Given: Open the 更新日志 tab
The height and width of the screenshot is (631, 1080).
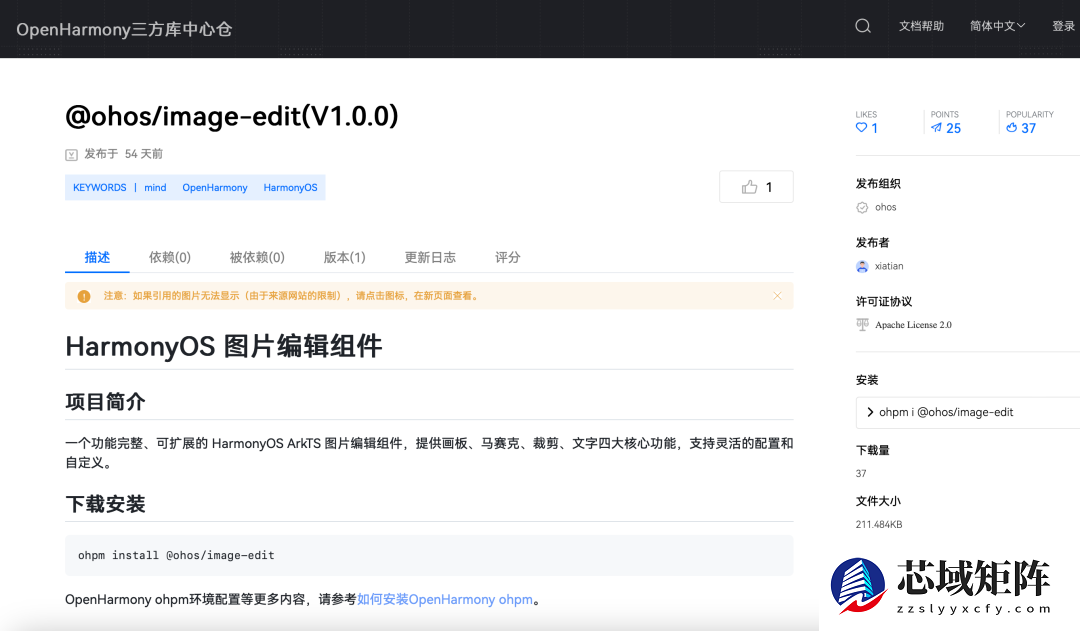Looking at the screenshot, I should pyautogui.click(x=430, y=257).
